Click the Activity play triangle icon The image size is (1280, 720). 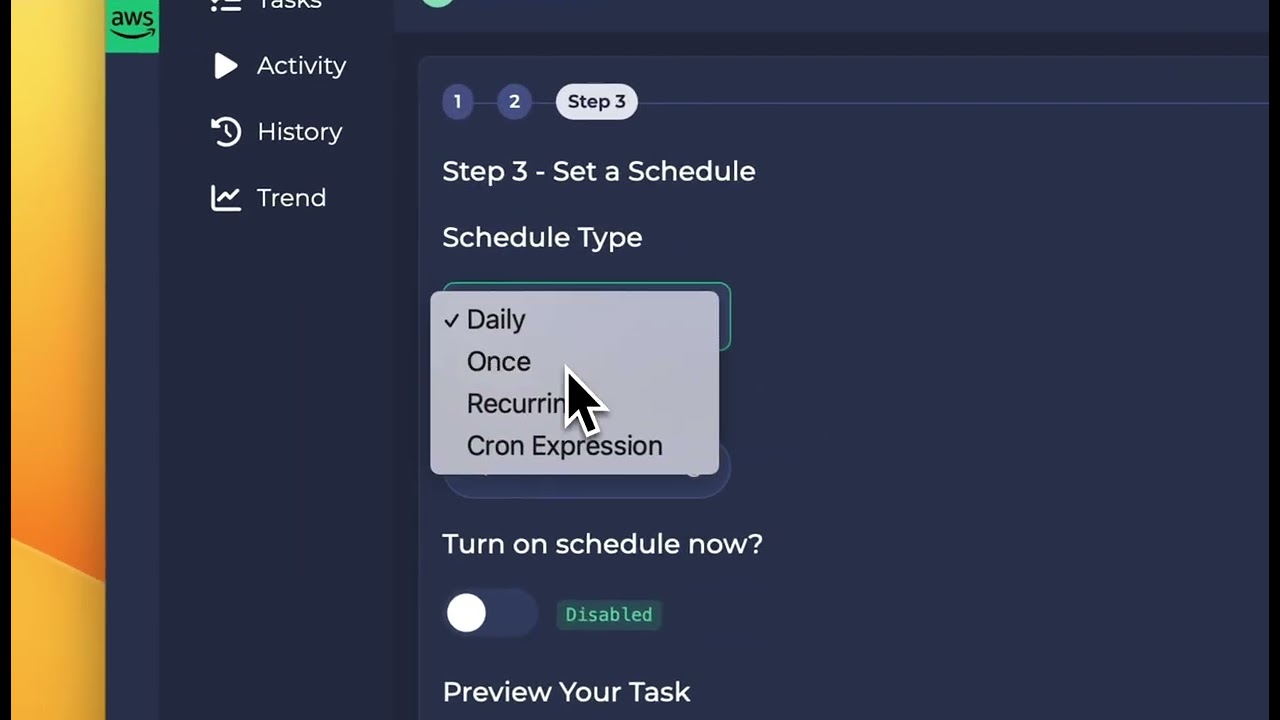(x=226, y=66)
